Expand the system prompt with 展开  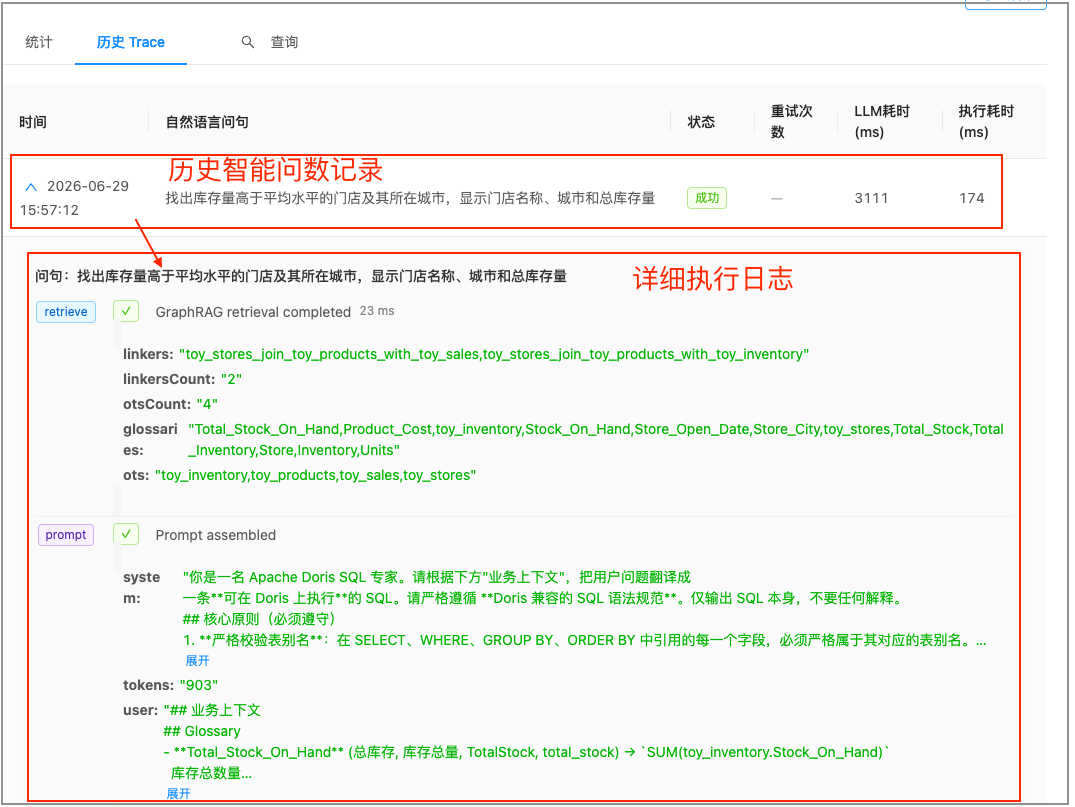pyautogui.click(x=197, y=661)
